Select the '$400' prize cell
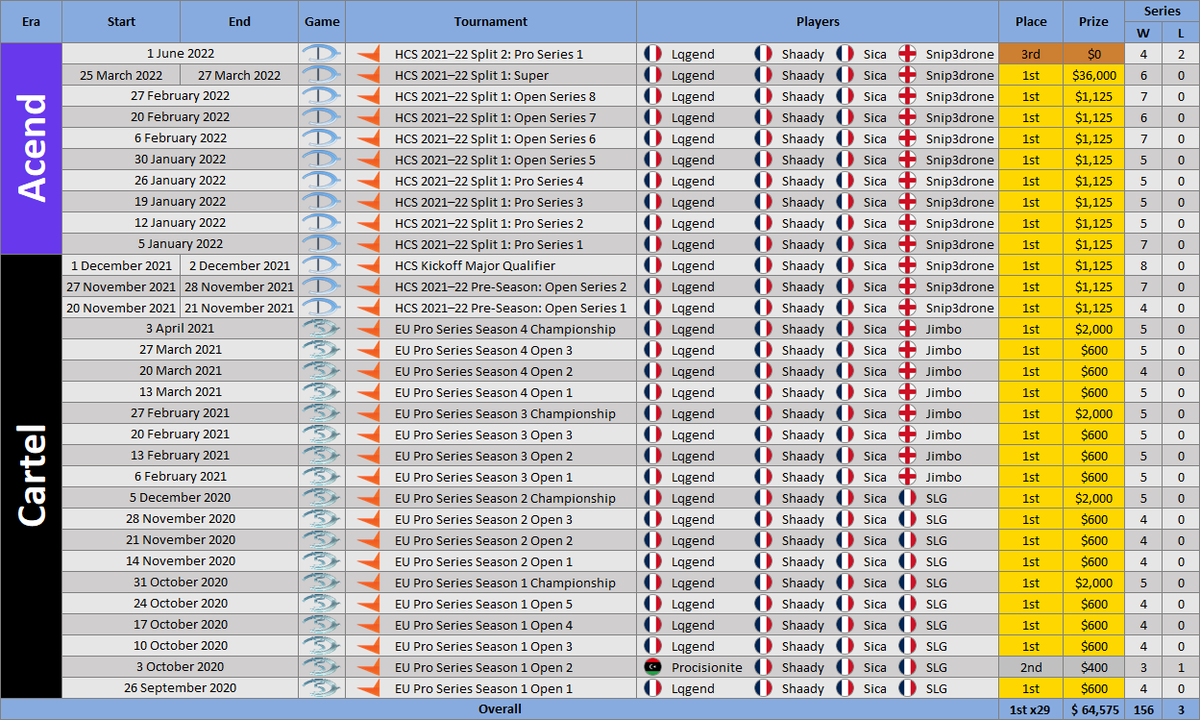 pos(1093,667)
